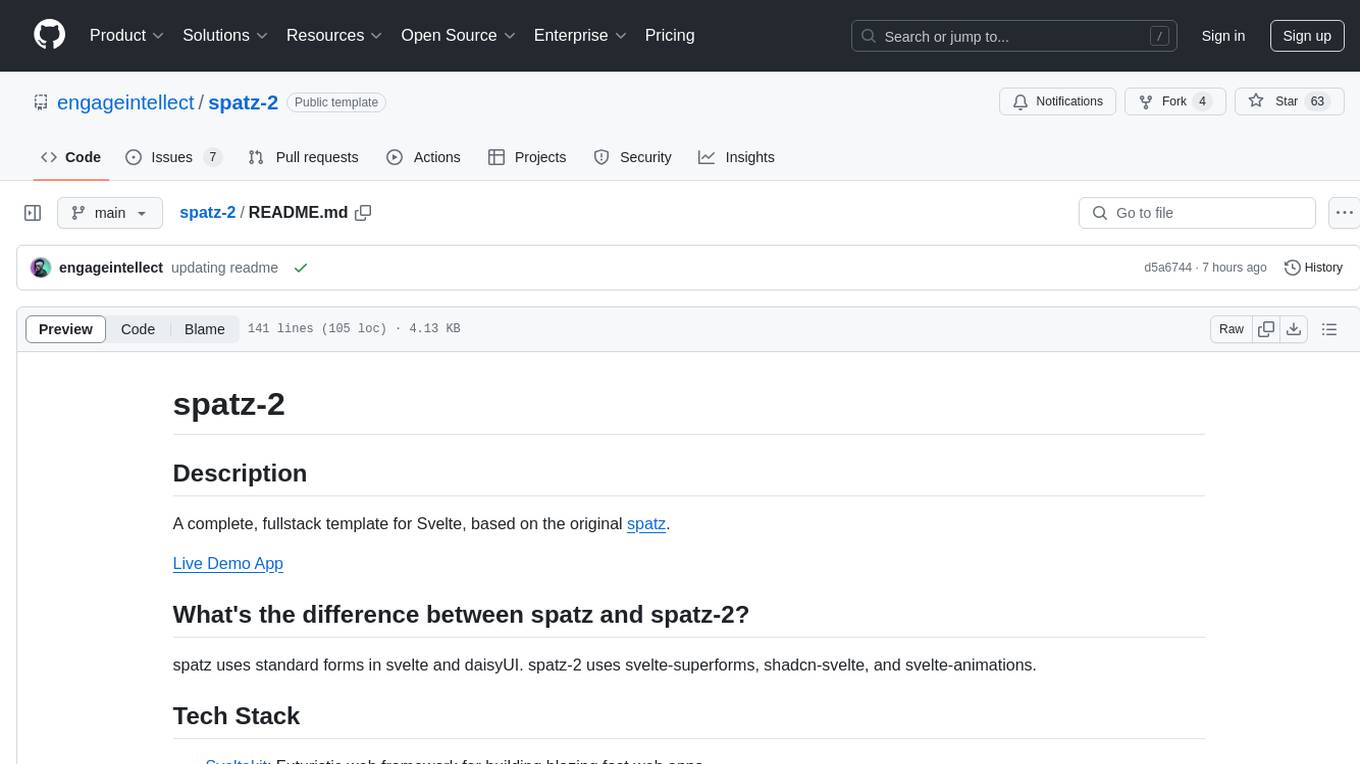
Task: Focus the Go to file field
Action: (1197, 213)
